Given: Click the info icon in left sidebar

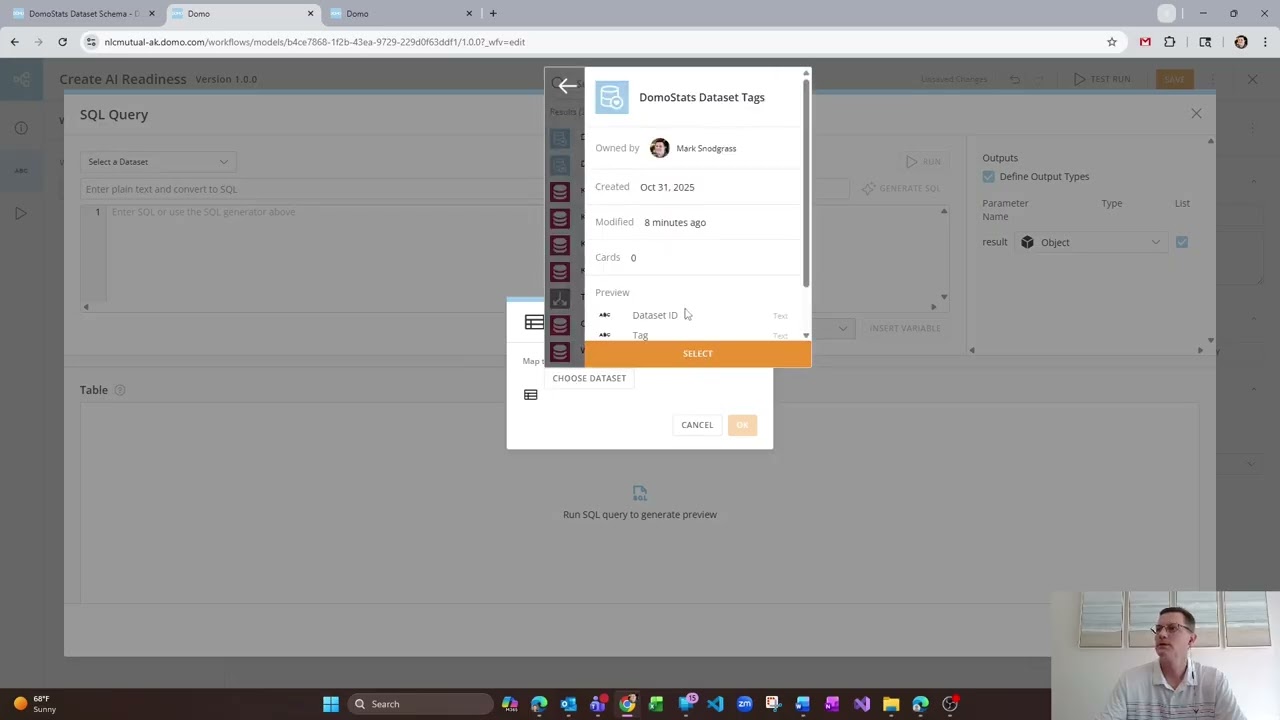Looking at the screenshot, I should point(21,128).
